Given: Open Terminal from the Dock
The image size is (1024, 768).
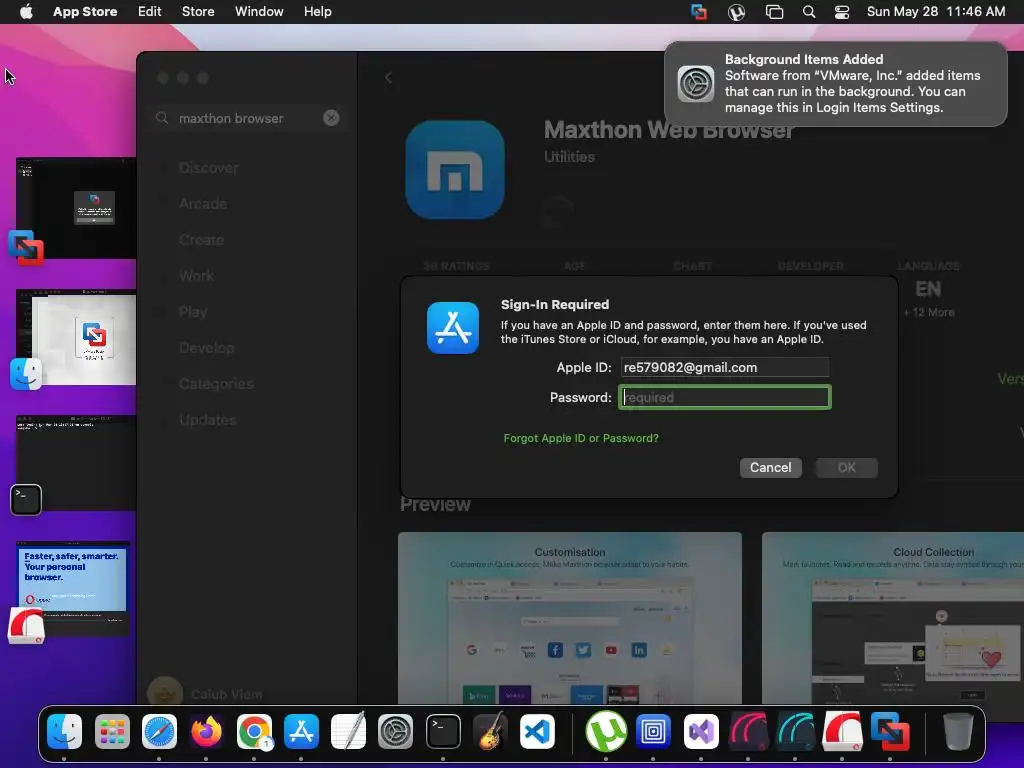Looking at the screenshot, I should point(443,731).
